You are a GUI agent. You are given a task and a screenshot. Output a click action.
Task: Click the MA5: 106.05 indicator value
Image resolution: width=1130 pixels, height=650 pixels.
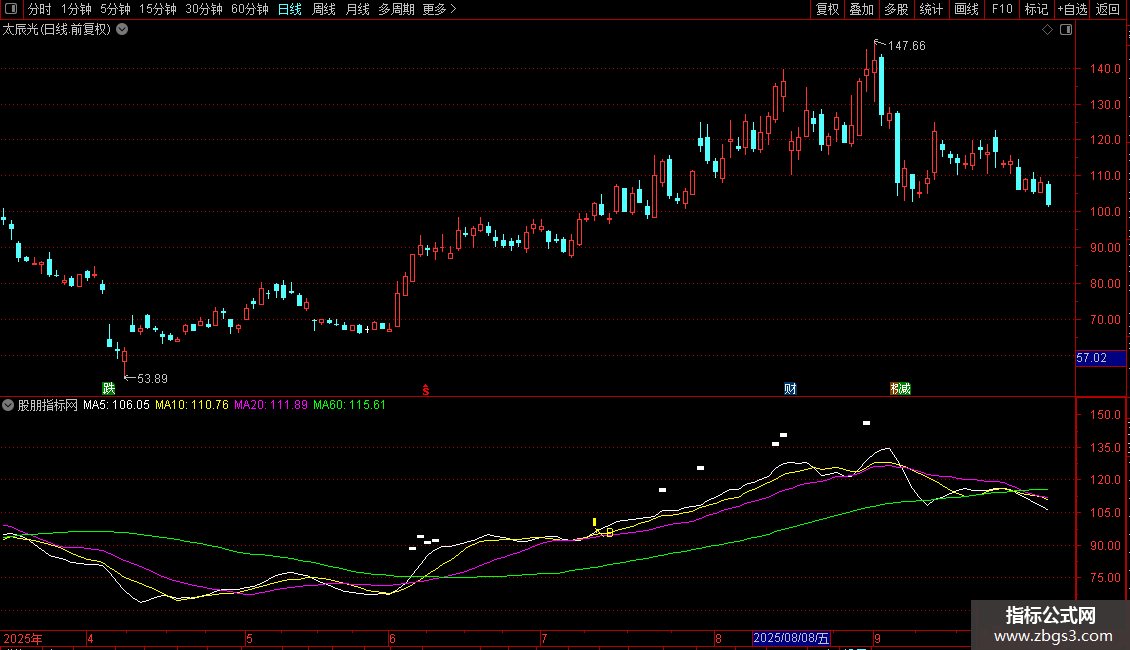click(116, 405)
